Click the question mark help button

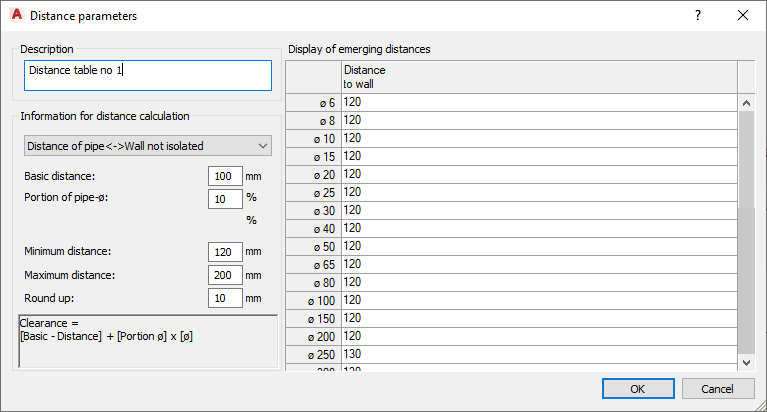698,15
